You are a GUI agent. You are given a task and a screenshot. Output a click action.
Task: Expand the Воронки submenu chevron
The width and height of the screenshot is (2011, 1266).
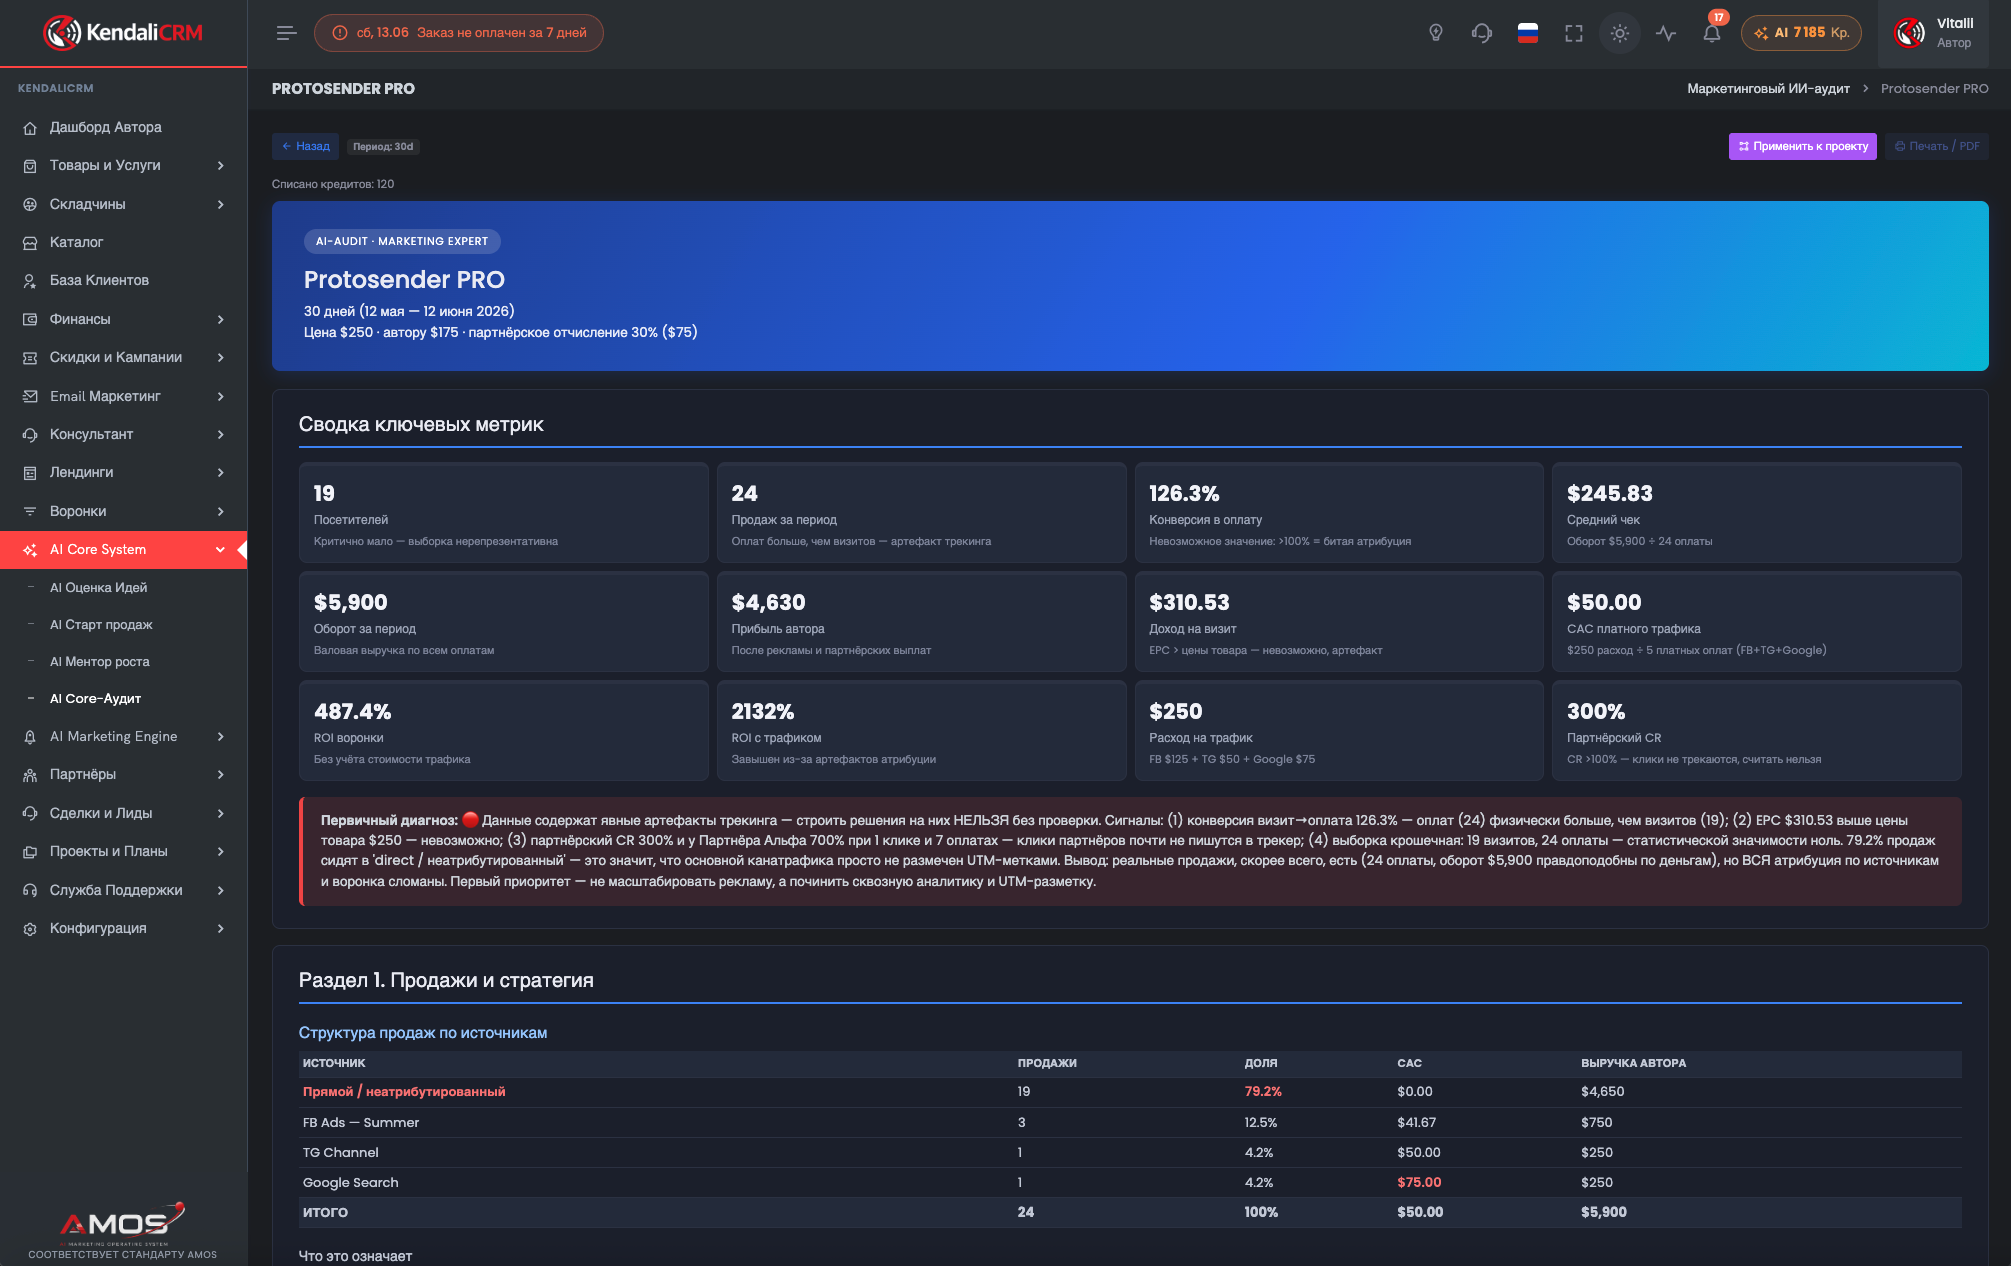pos(221,511)
